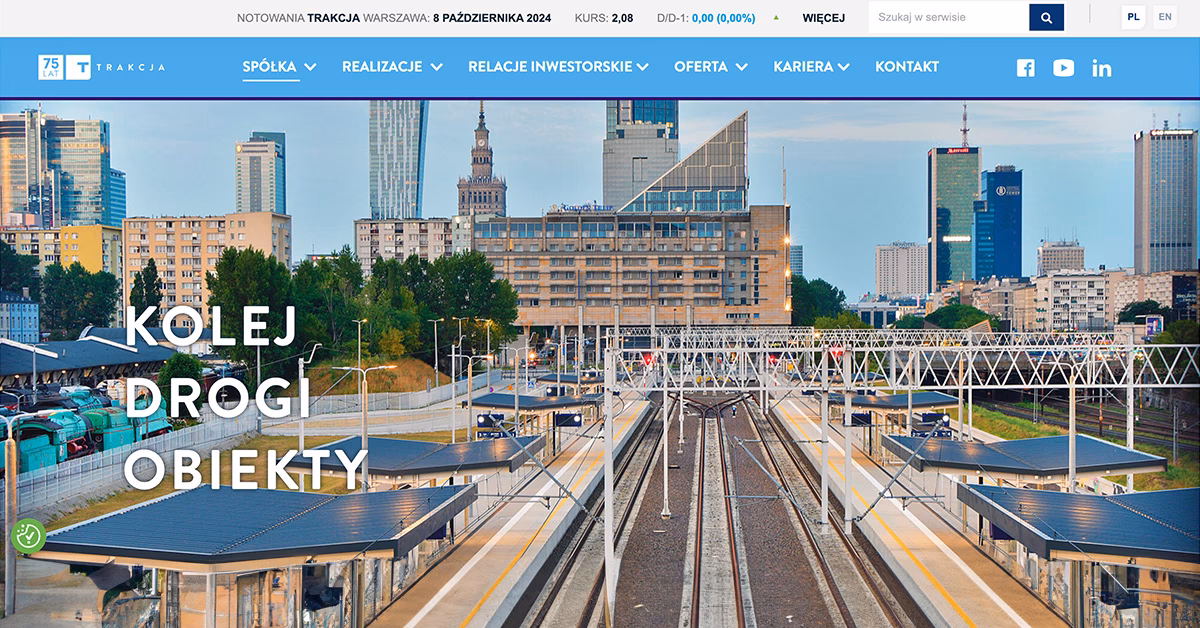
Task: Expand the Spółka menu chevron
Action: [310, 67]
